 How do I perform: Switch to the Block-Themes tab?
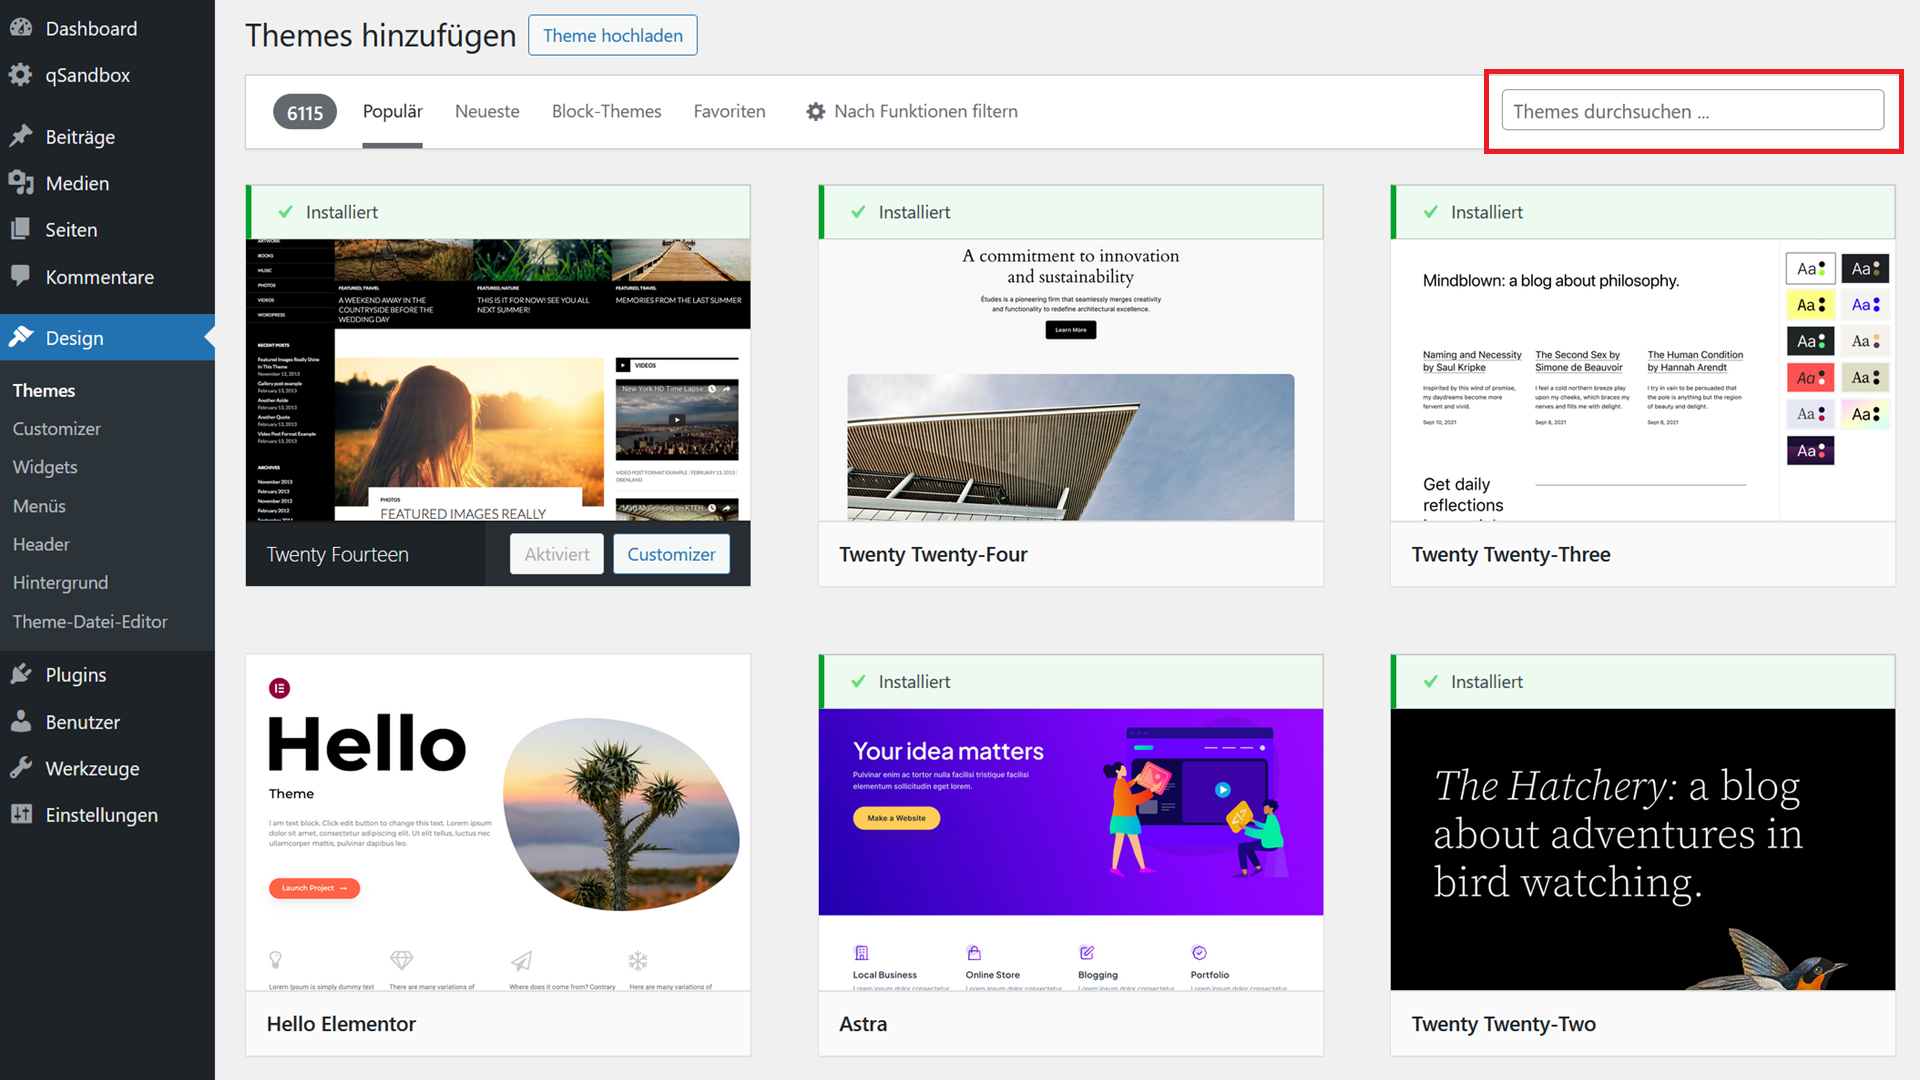click(x=606, y=111)
